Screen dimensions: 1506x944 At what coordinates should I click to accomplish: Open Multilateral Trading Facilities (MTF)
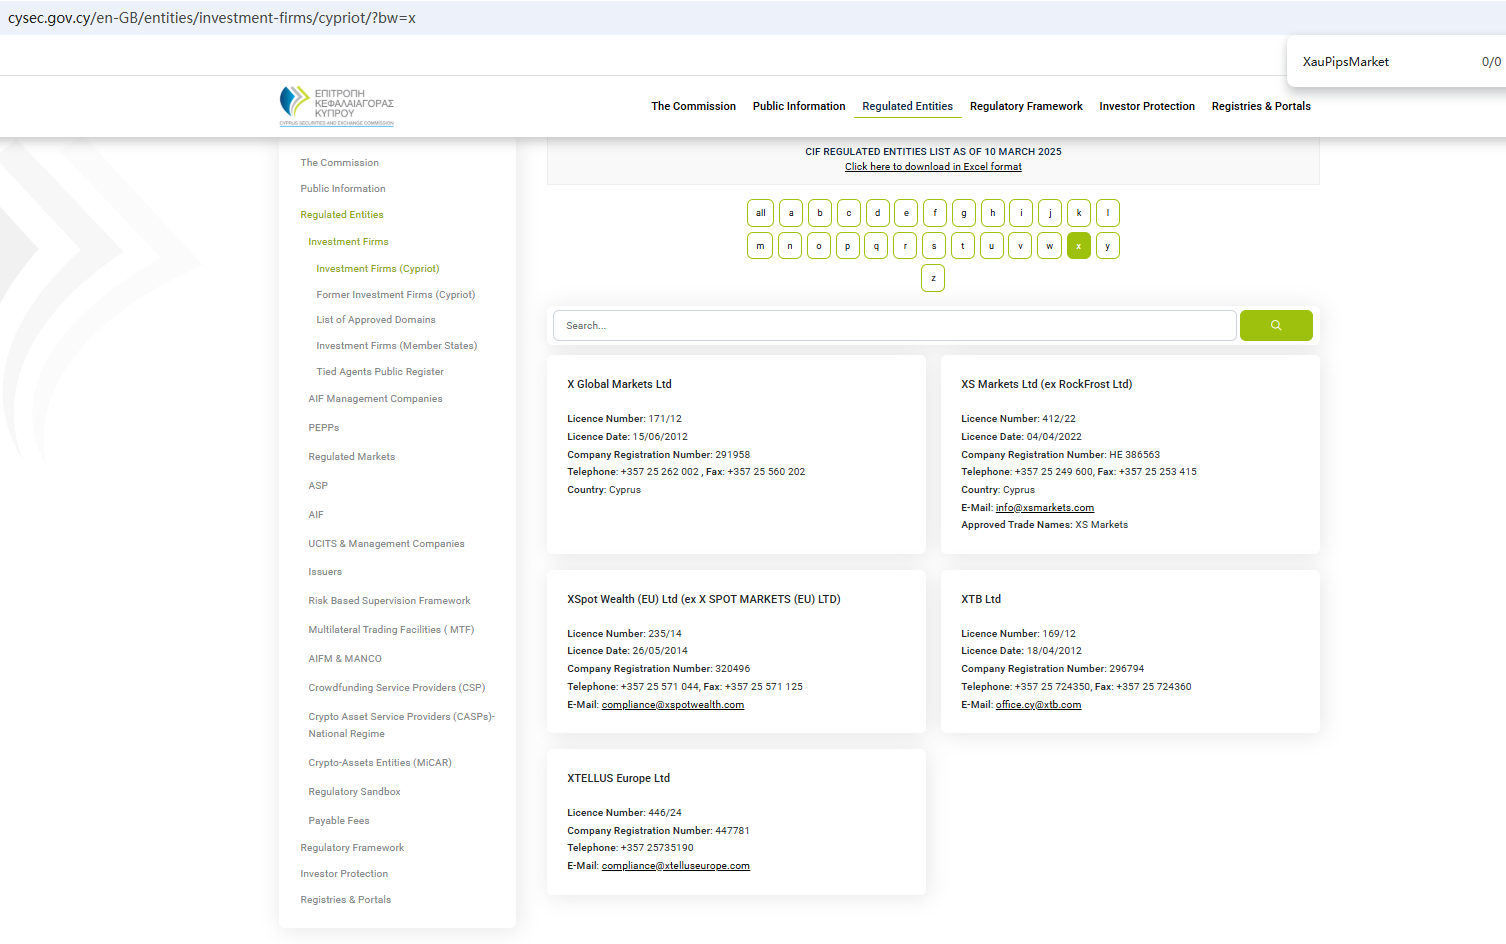point(391,630)
